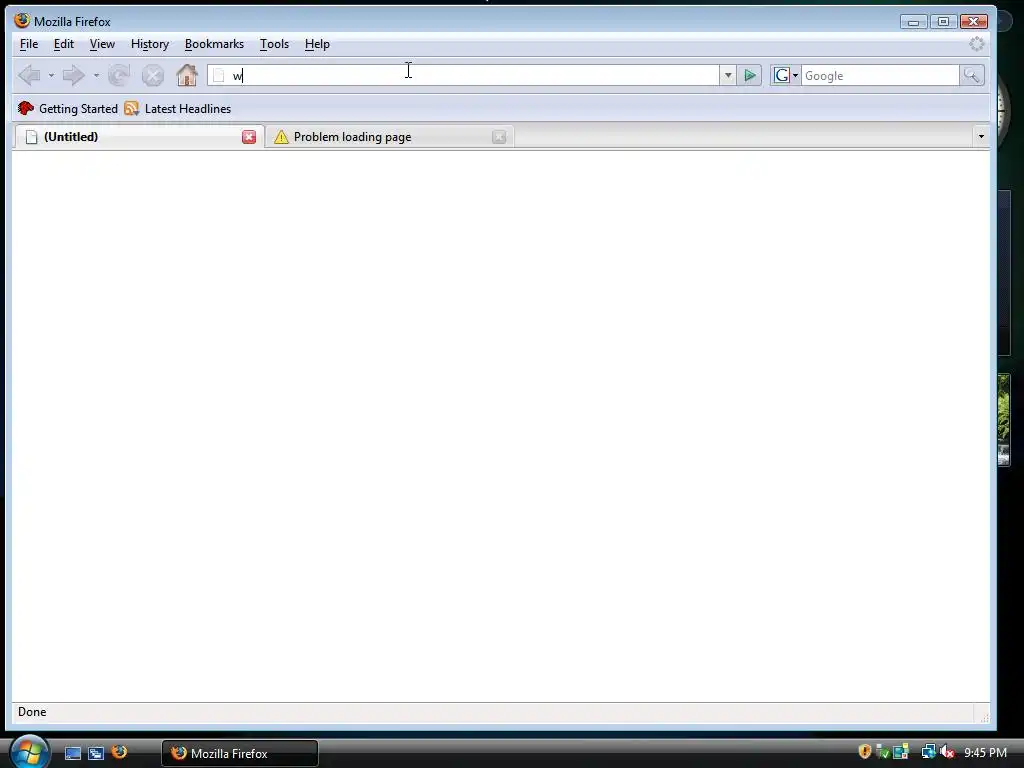Click the Back navigation arrow
The height and width of the screenshot is (768, 1024).
coord(29,76)
